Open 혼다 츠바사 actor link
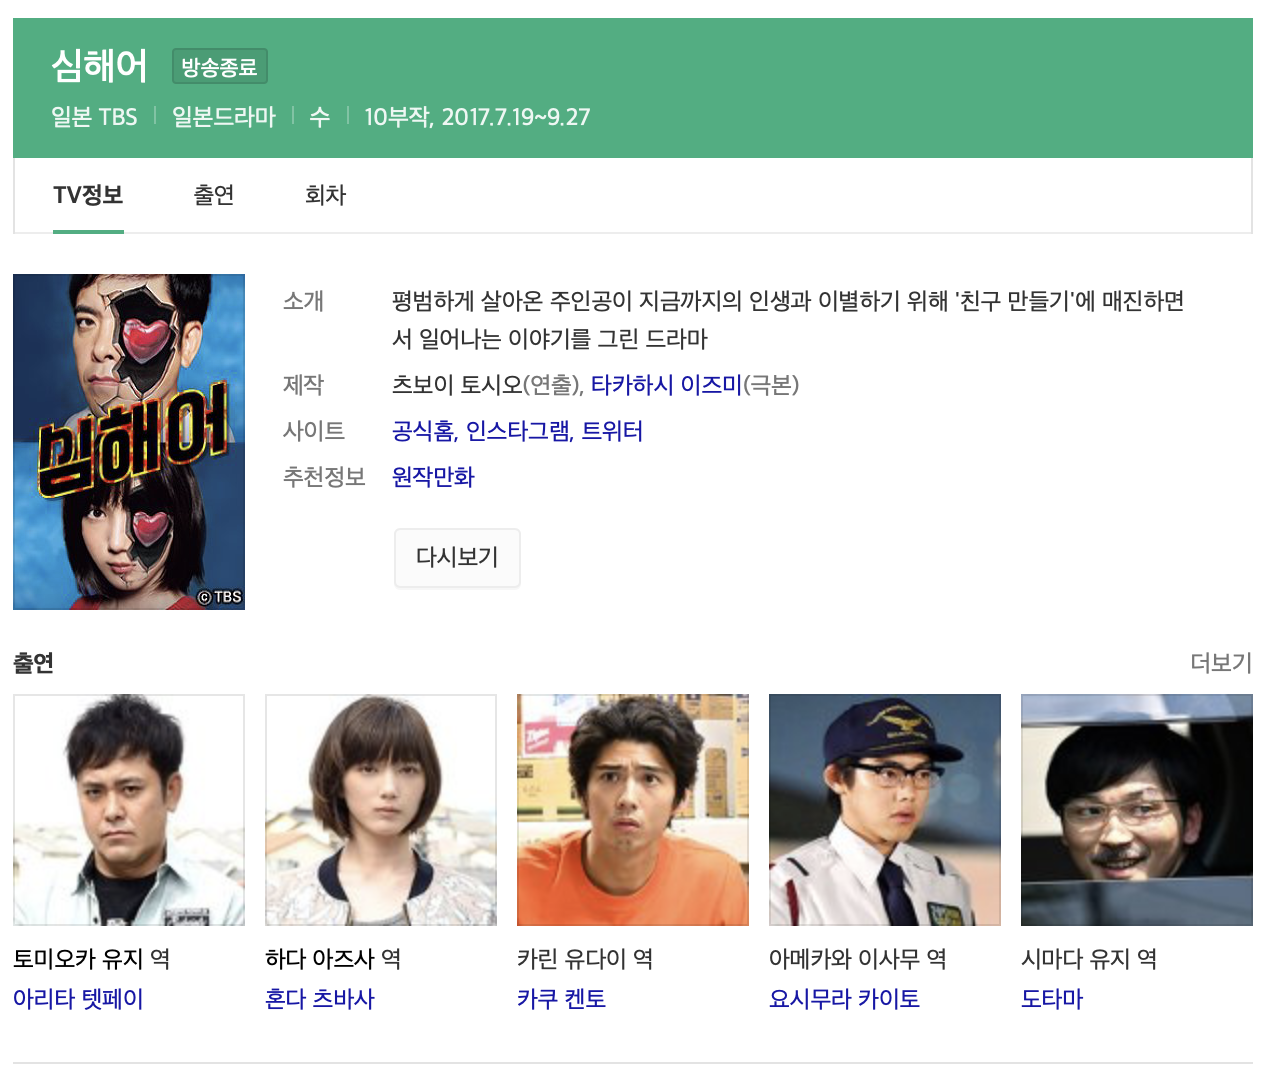 point(320,999)
